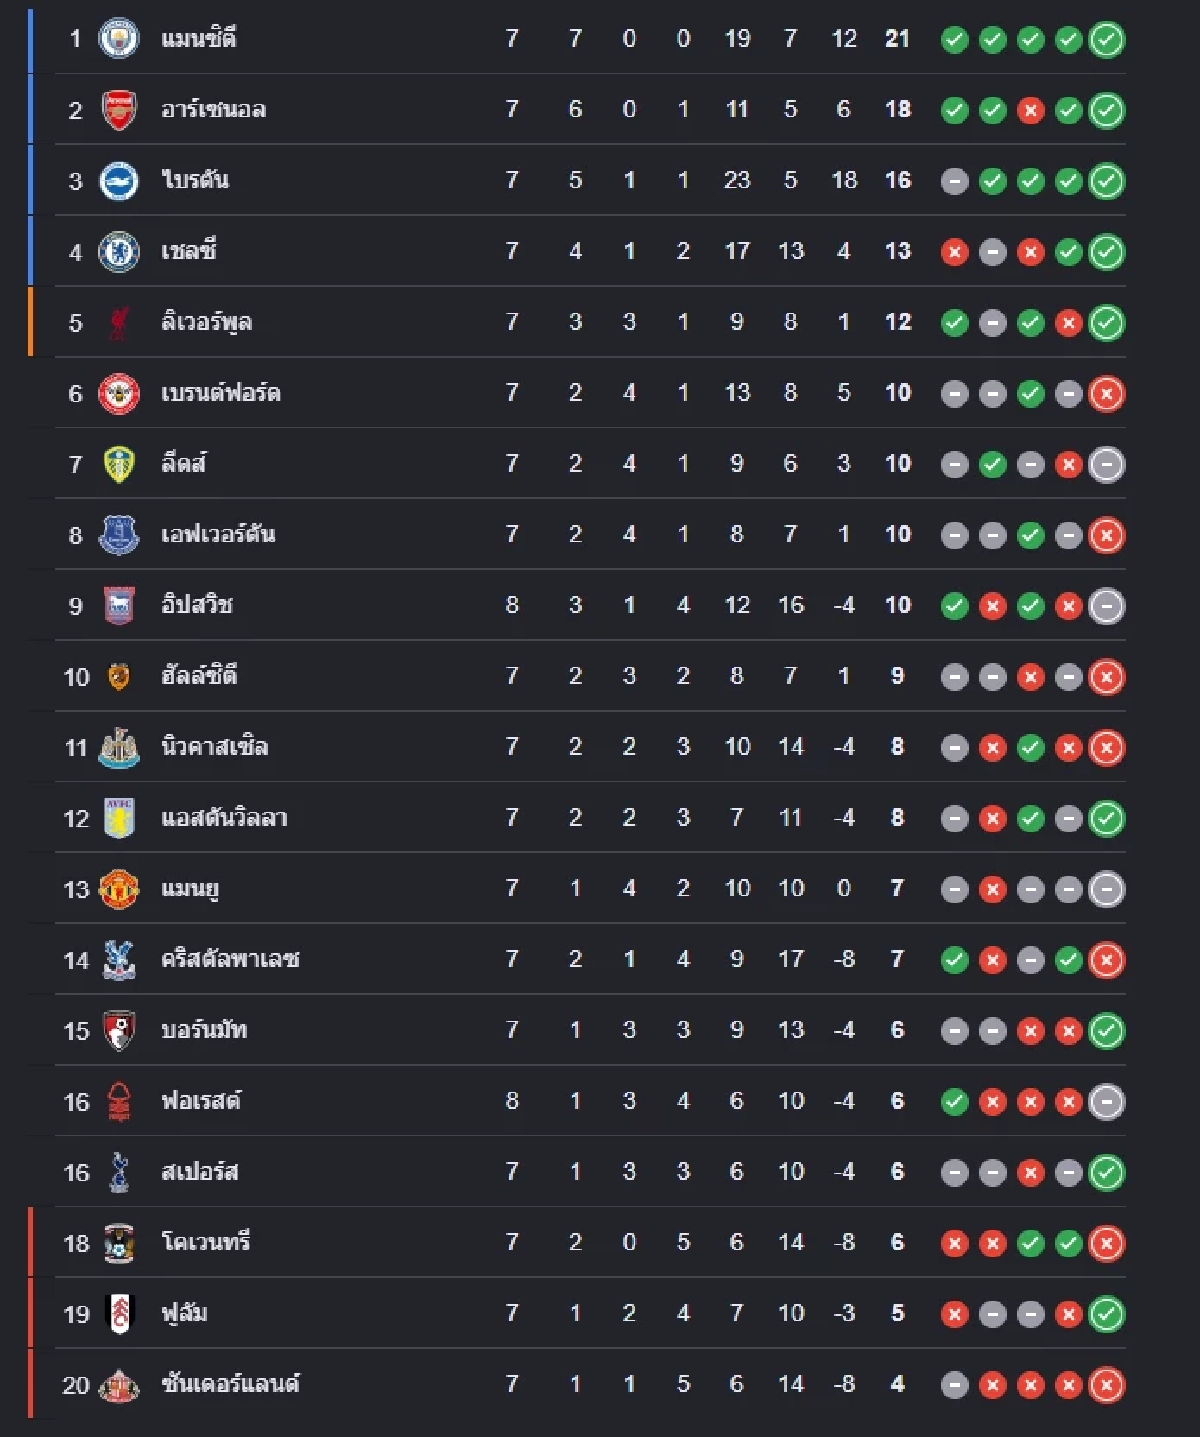Select the Tottenham cockerel logo
This screenshot has height=1437, width=1200.
119,1172
